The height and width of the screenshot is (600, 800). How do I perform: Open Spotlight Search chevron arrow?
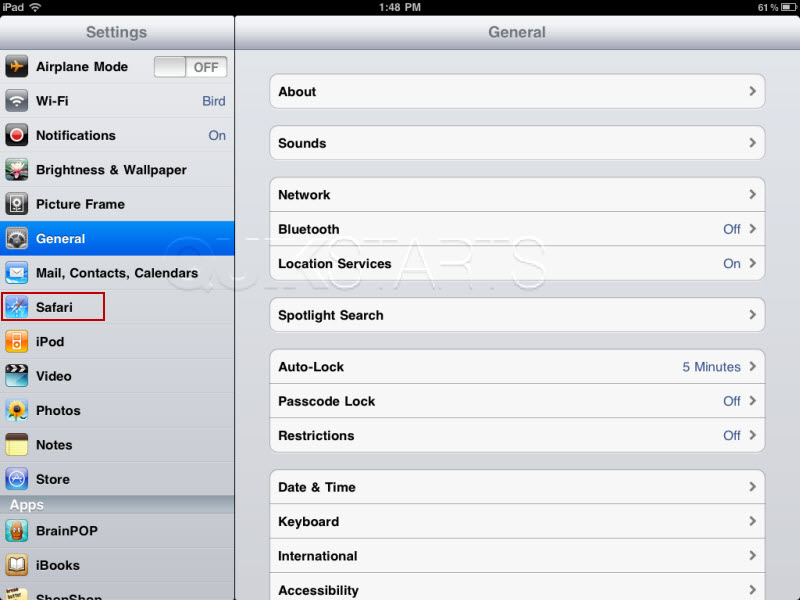(752, 314)
